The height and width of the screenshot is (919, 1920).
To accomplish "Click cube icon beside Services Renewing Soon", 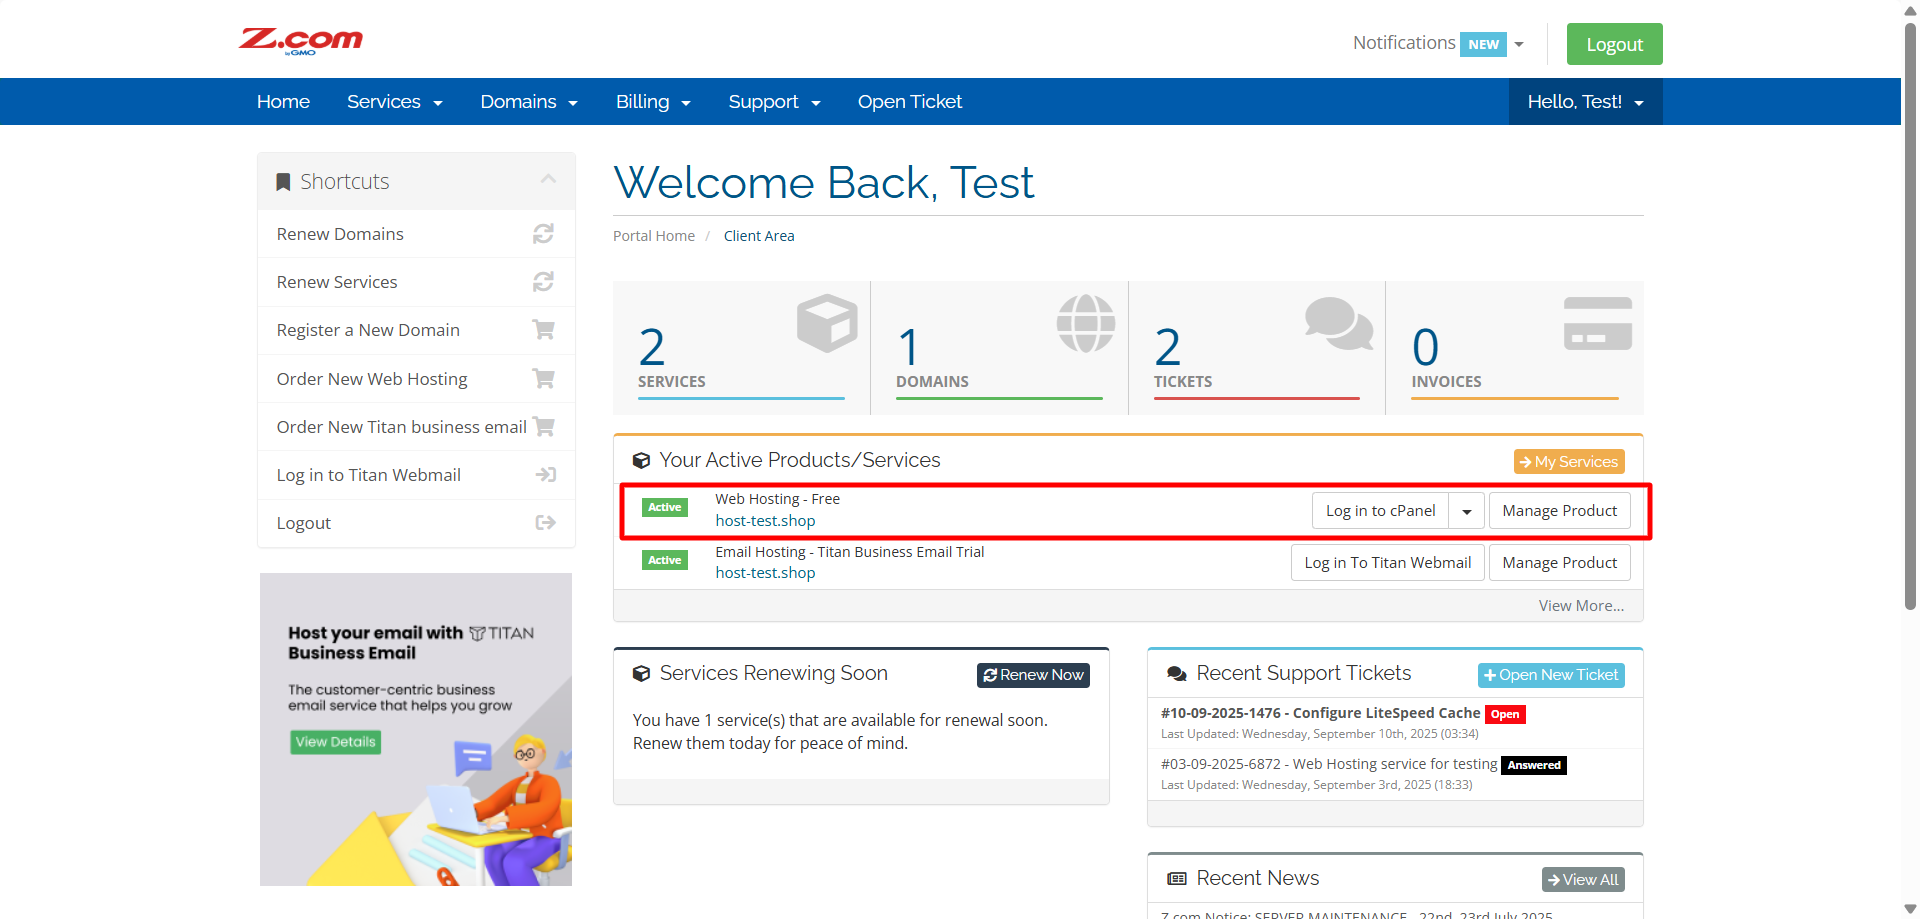I will tap(641, 674).
